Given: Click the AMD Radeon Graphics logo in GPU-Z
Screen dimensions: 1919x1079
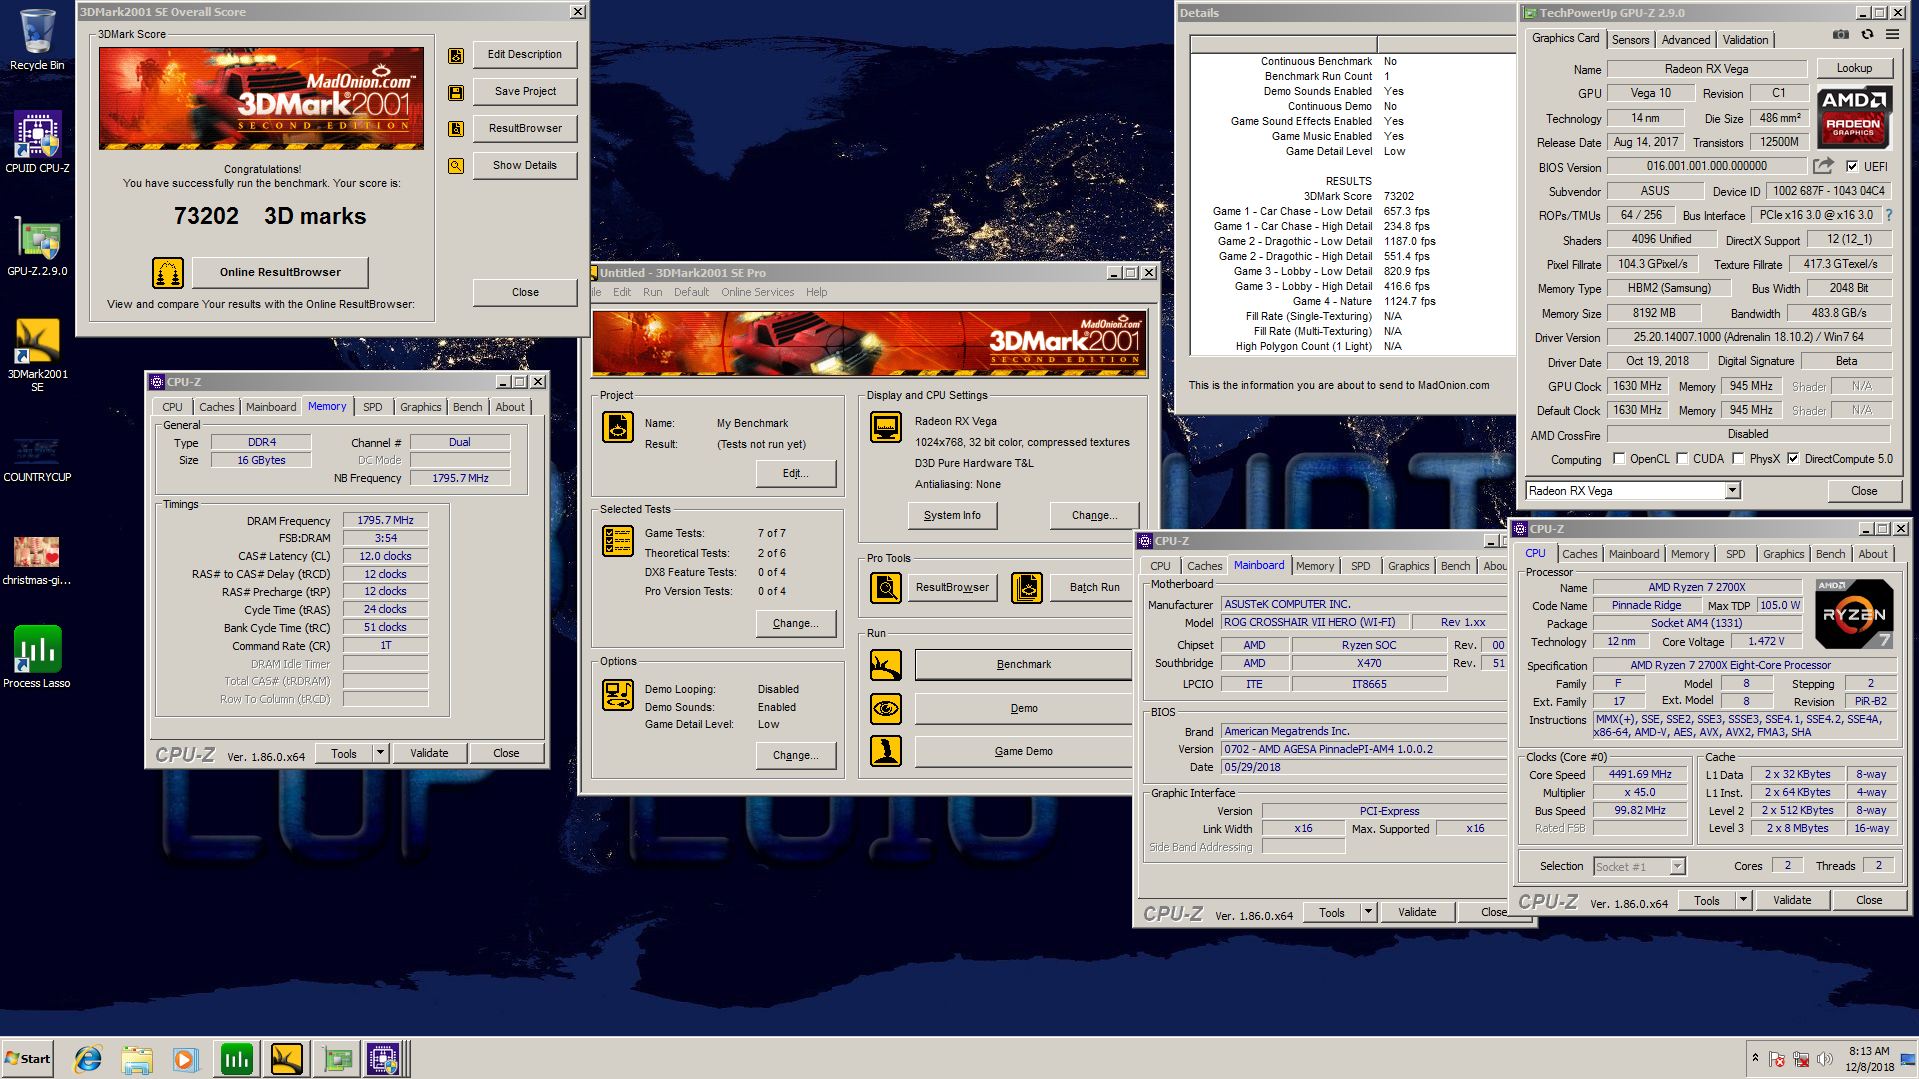Looking at the screenshot, I should click(1853, 117).
